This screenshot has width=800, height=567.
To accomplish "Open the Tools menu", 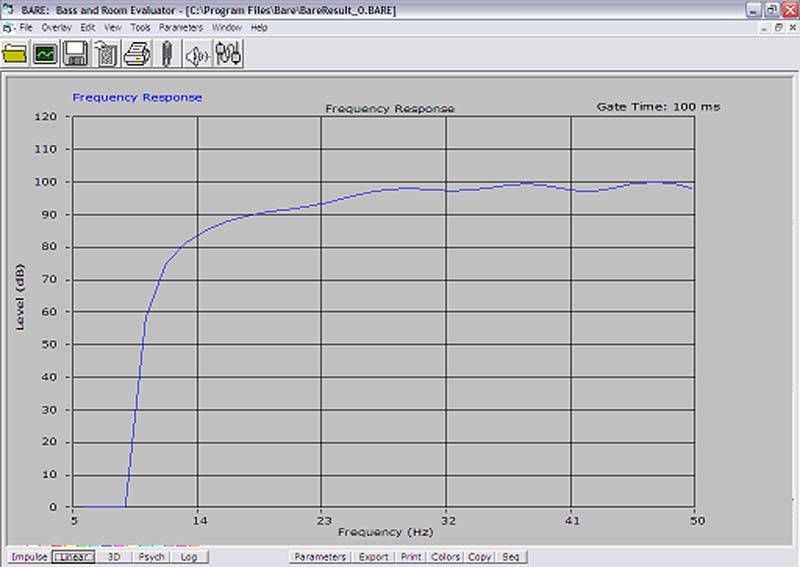I will pyautogui.click(x=140, y=27).
